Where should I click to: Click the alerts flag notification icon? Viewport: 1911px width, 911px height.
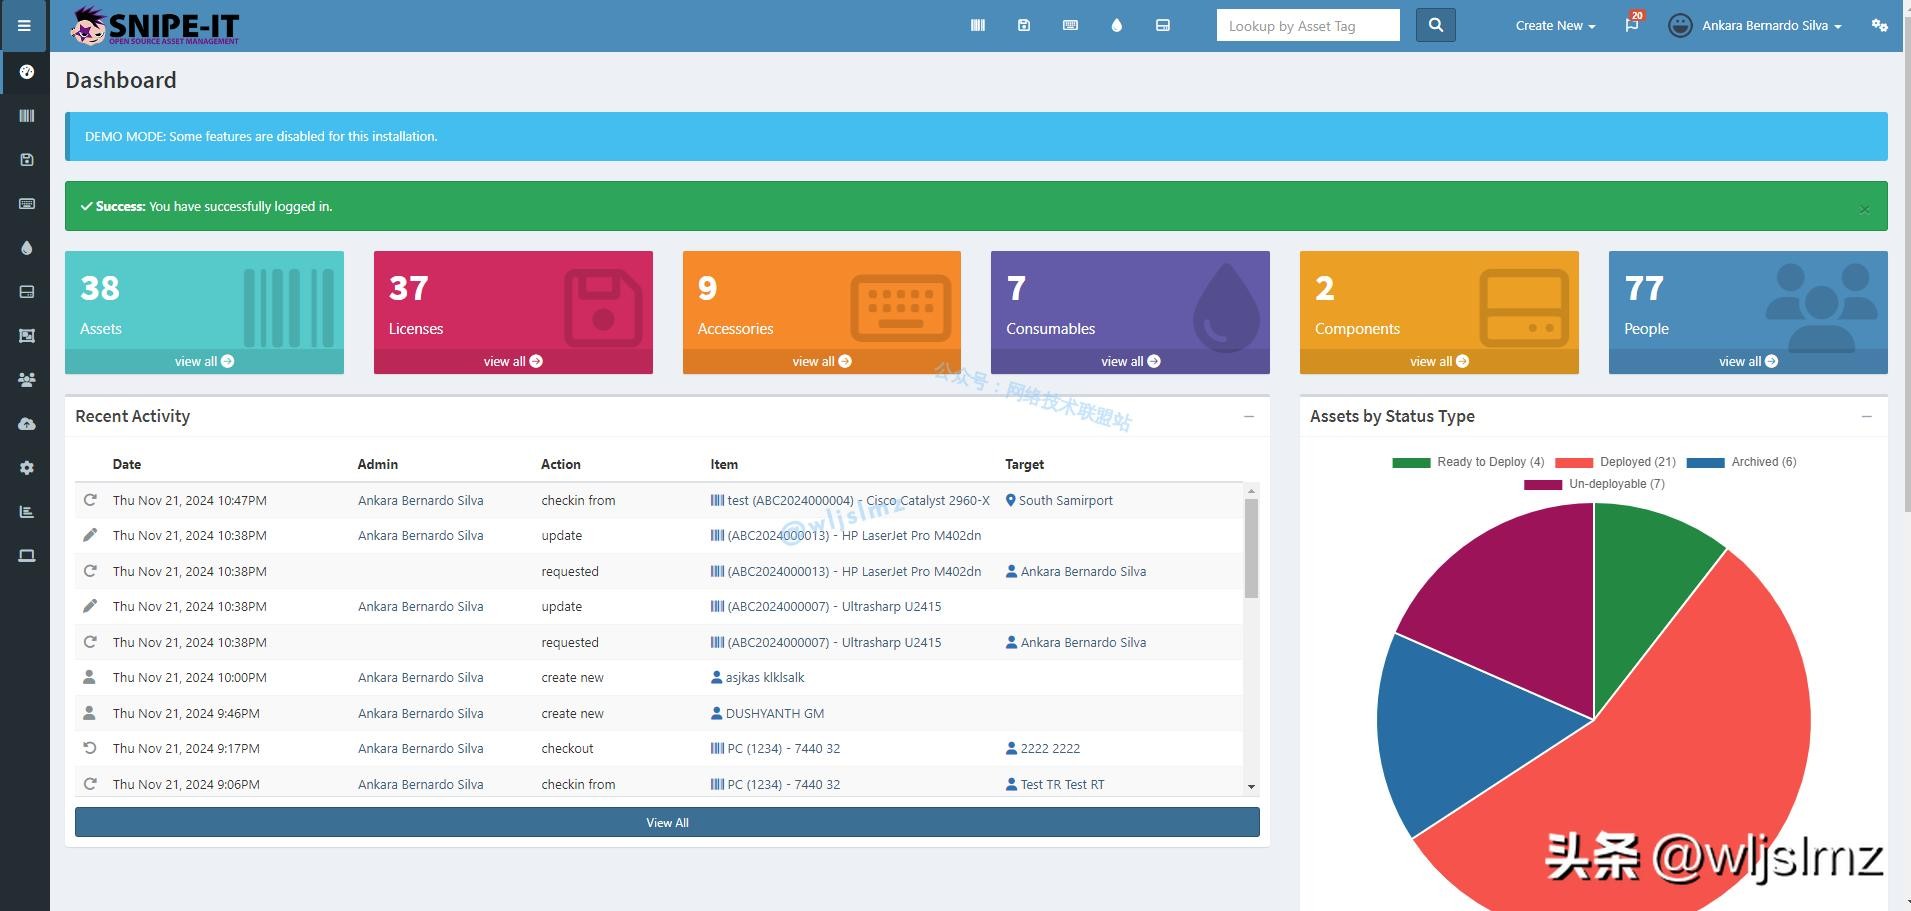[x=1631, y=26]
